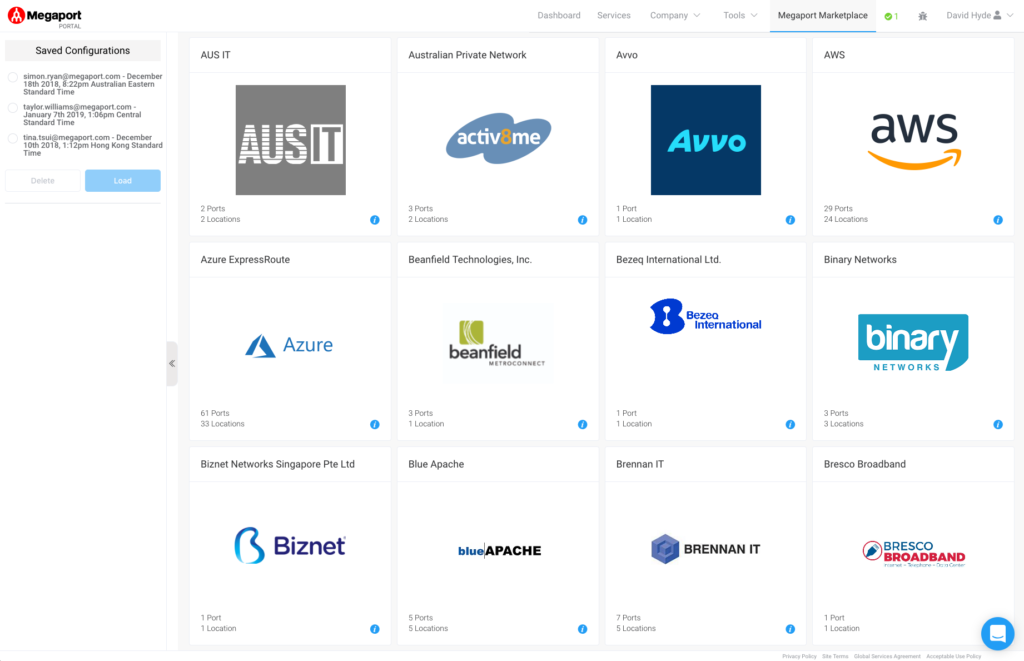Open the Site Terms link
The image size is (1024, 661).
pos(835,656)
